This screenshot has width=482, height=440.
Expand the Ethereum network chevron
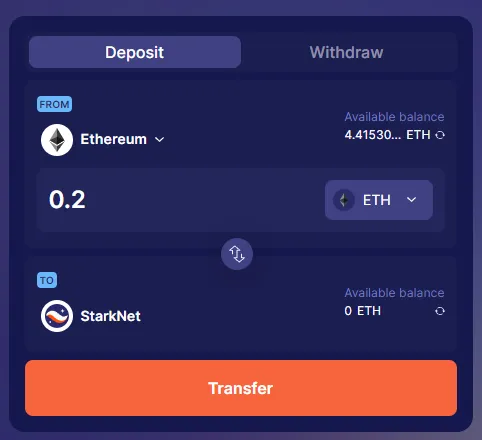(160, 139)
